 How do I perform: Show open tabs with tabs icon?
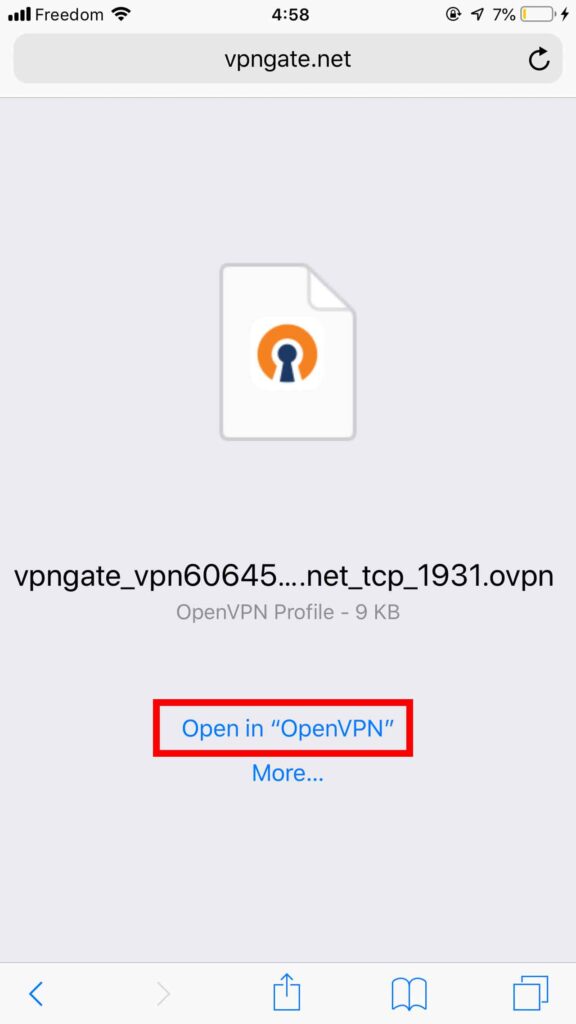531,993
